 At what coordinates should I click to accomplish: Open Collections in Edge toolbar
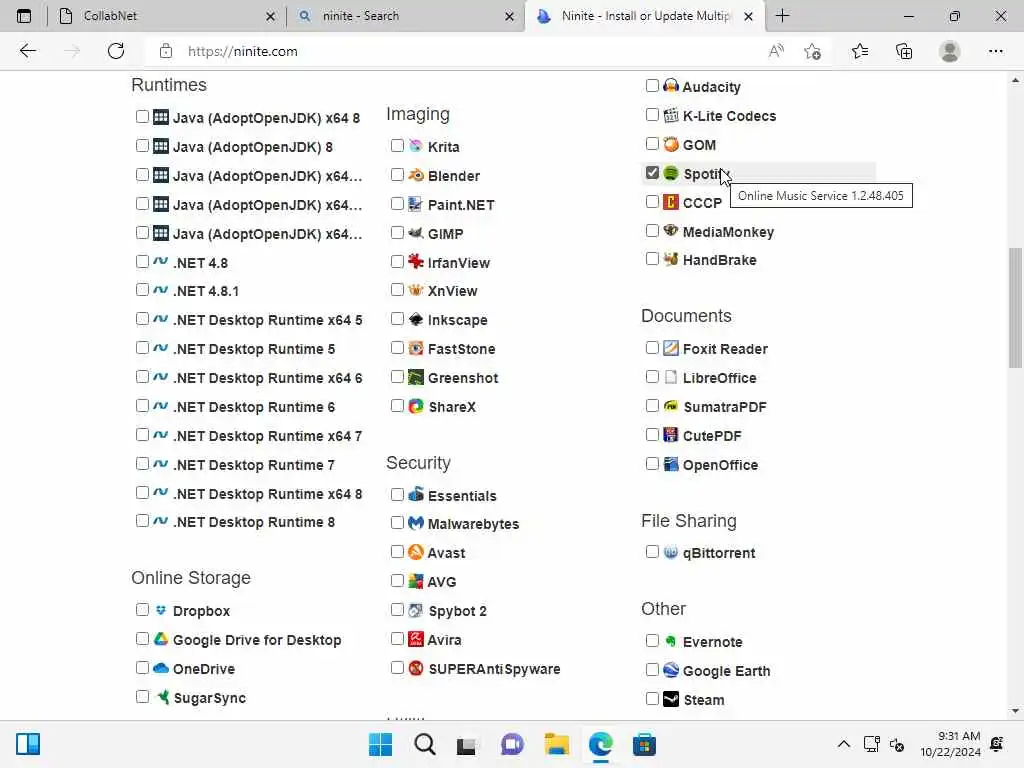(x=904, y=51)
